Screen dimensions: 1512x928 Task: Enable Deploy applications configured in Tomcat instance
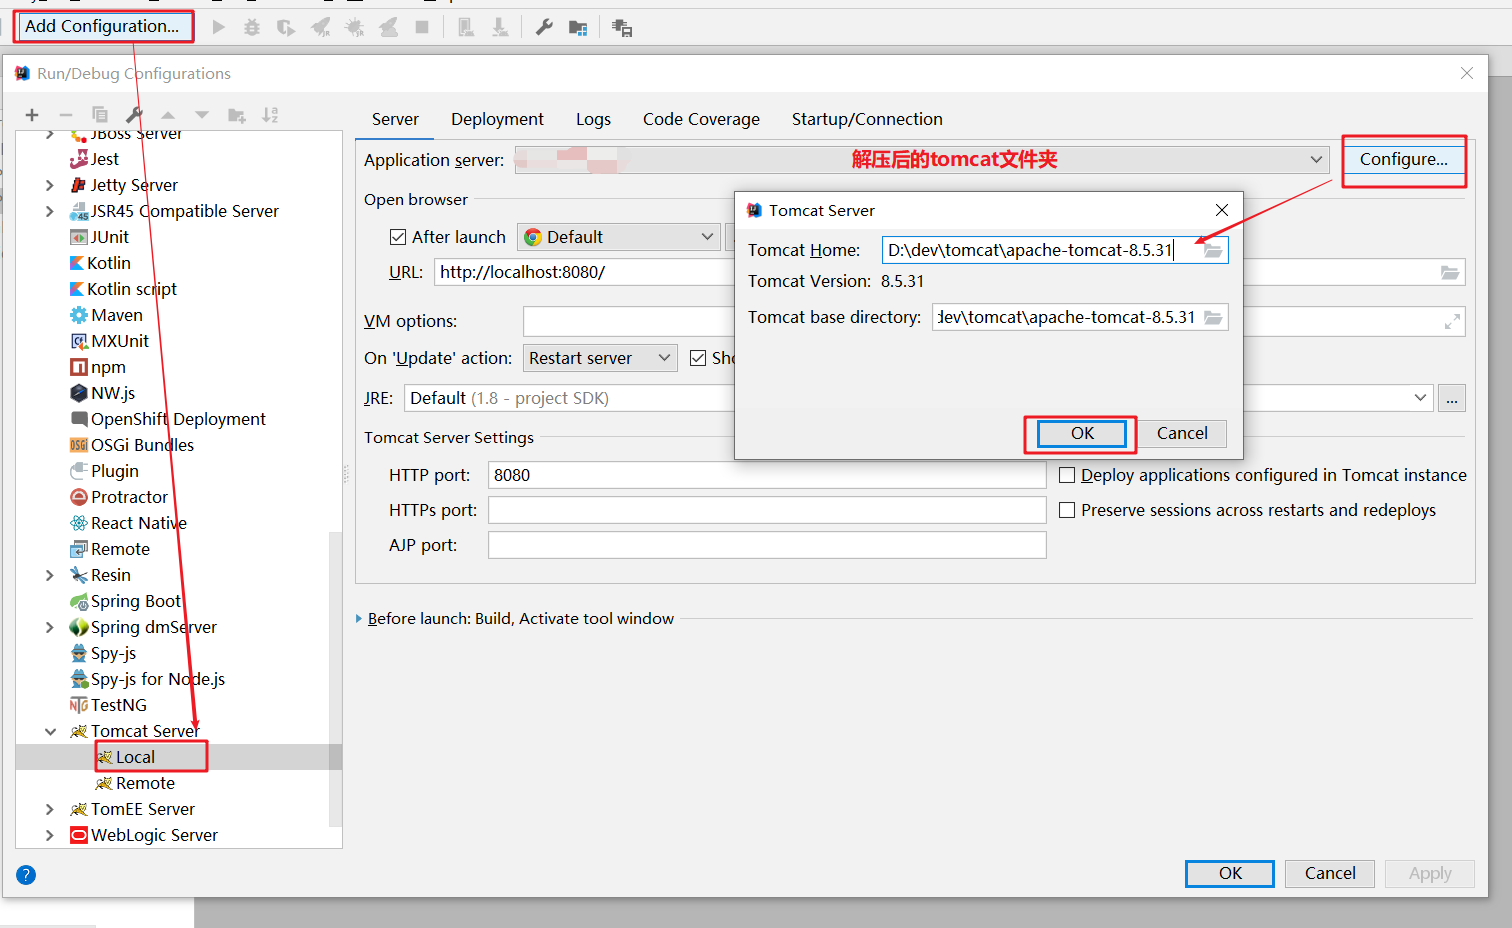pyautogui.click(x=1067, y=475)
